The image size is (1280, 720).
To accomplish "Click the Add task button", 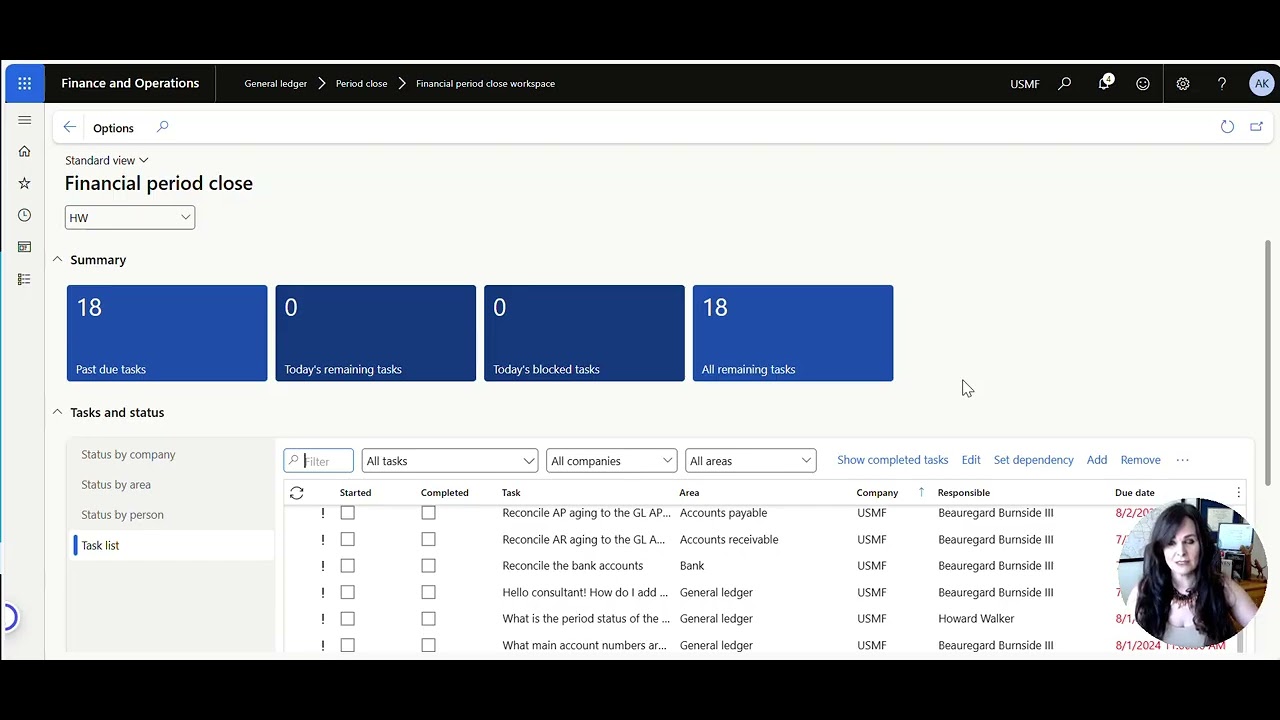I will (x=1097, y=460).
